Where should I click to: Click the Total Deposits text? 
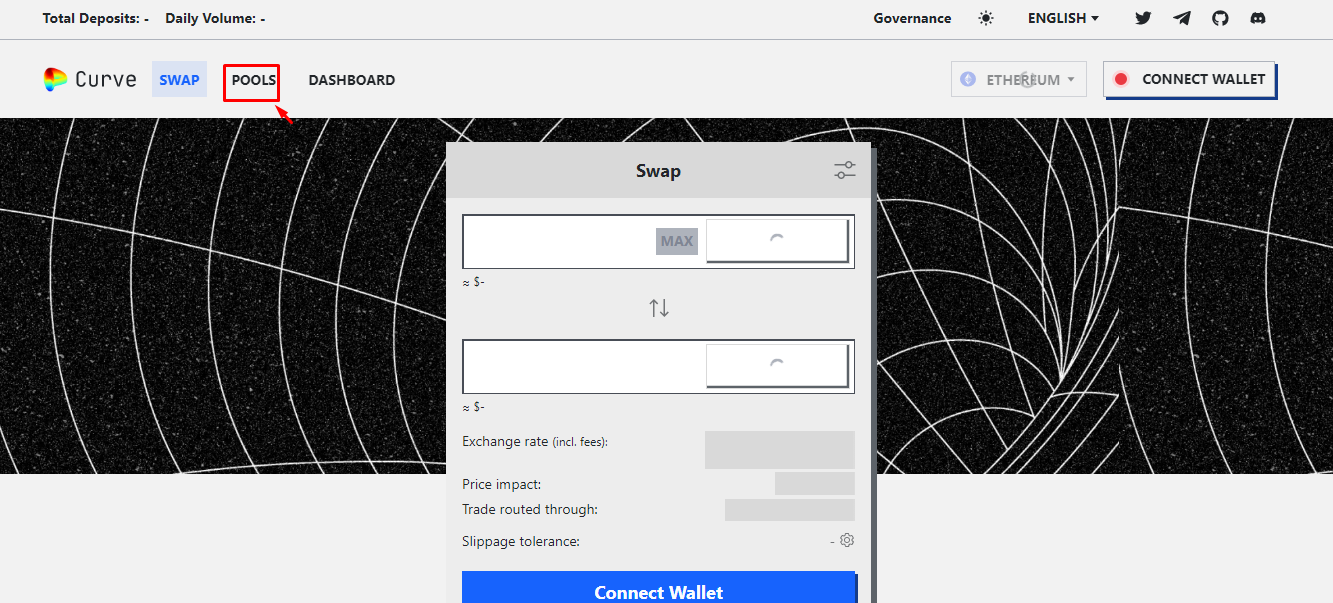tap(96, 18)
